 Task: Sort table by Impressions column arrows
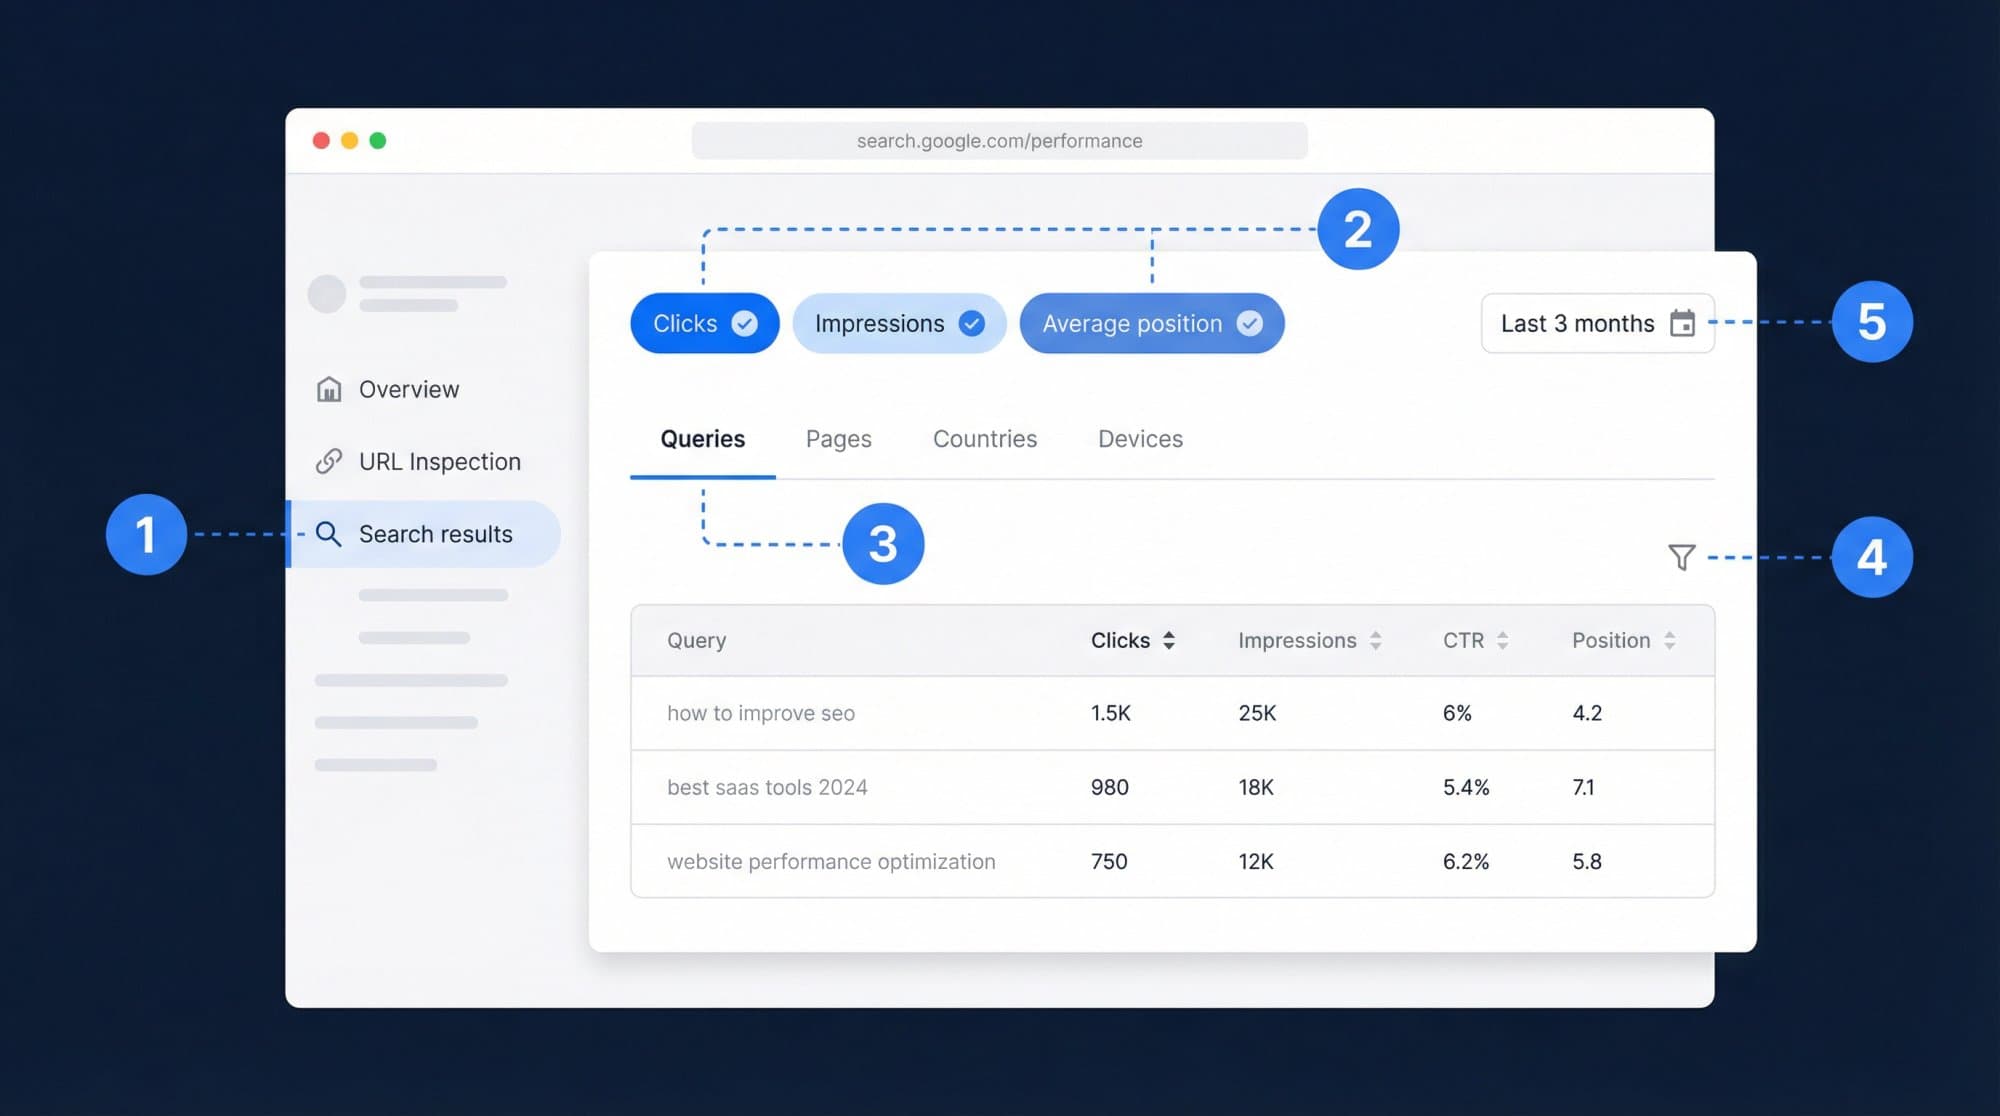(x=1375, y=641)
